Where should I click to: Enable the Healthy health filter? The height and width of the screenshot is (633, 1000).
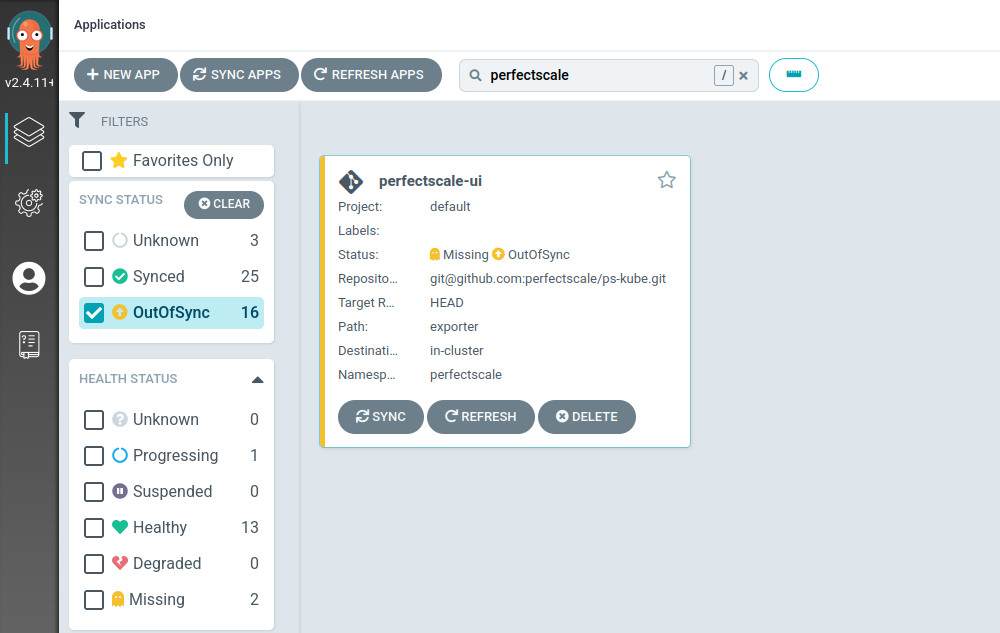pyautogui.click(x=94, y=527)
